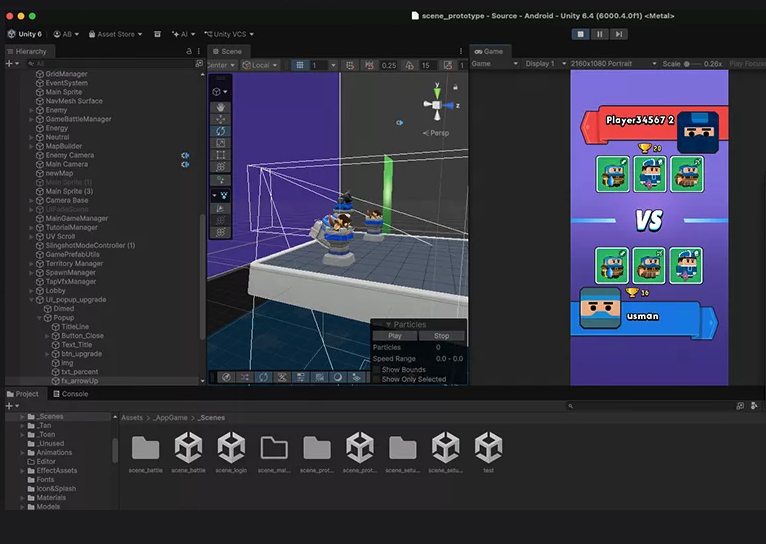Image resolution: width=766 pixels, height=544 pixels.
Task: Enable Show Only Selected checkbox in Particles
Action: pyautogui.click(x=377, y=379)
